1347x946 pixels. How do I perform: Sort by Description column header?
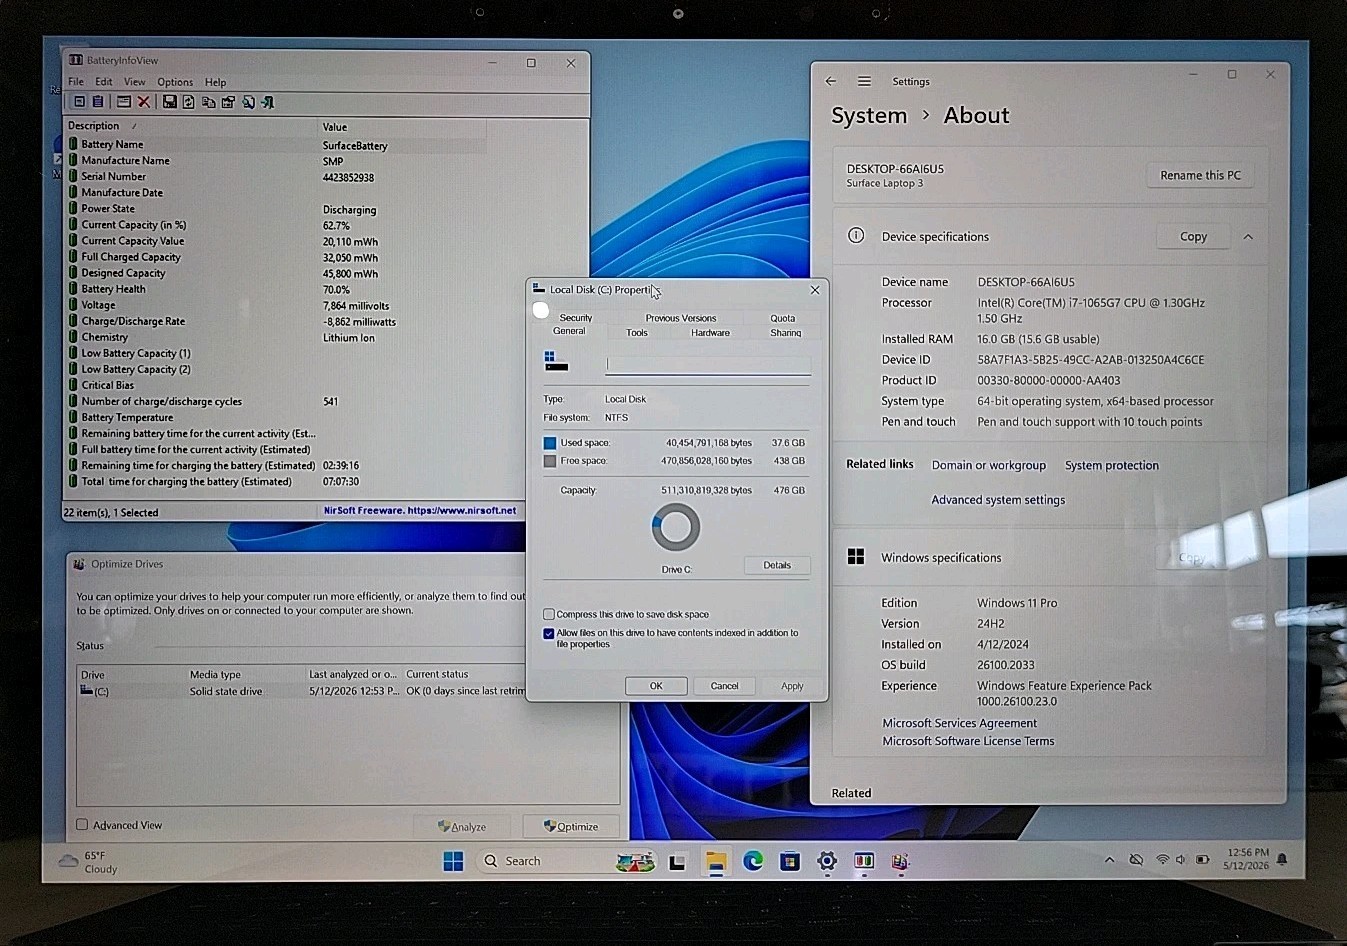[x=190, y=126]
